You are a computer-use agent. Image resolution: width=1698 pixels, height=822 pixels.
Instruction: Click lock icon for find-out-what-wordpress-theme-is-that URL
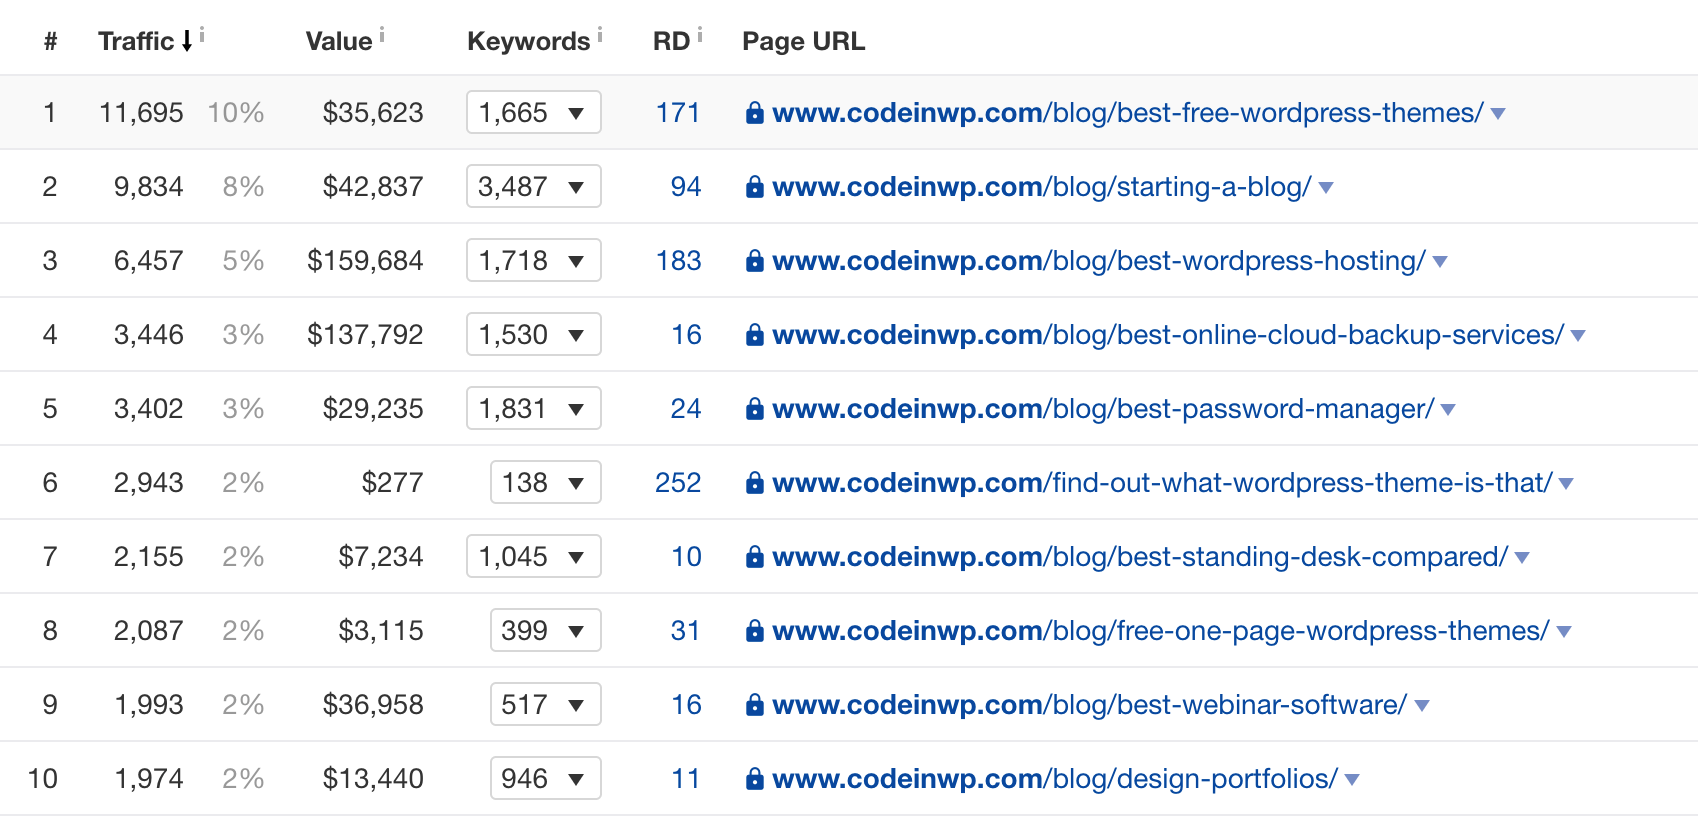click(x=755, y=483)
